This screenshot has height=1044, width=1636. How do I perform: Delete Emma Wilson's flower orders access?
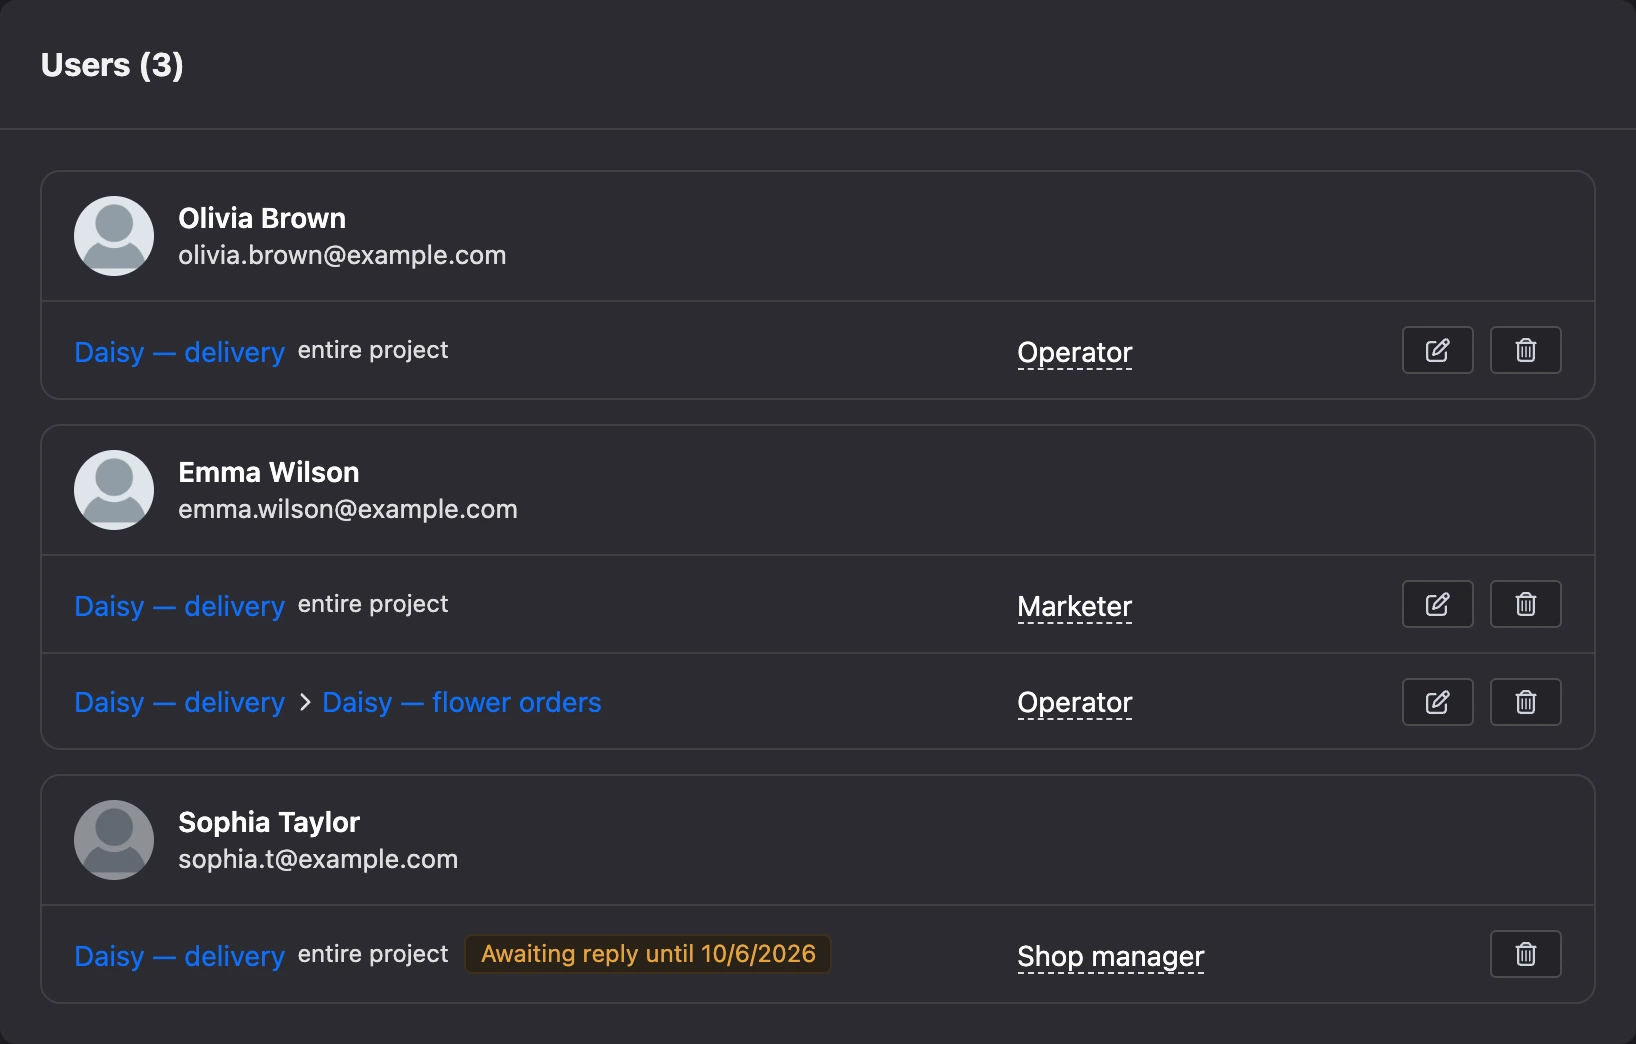coord(1525,702)
